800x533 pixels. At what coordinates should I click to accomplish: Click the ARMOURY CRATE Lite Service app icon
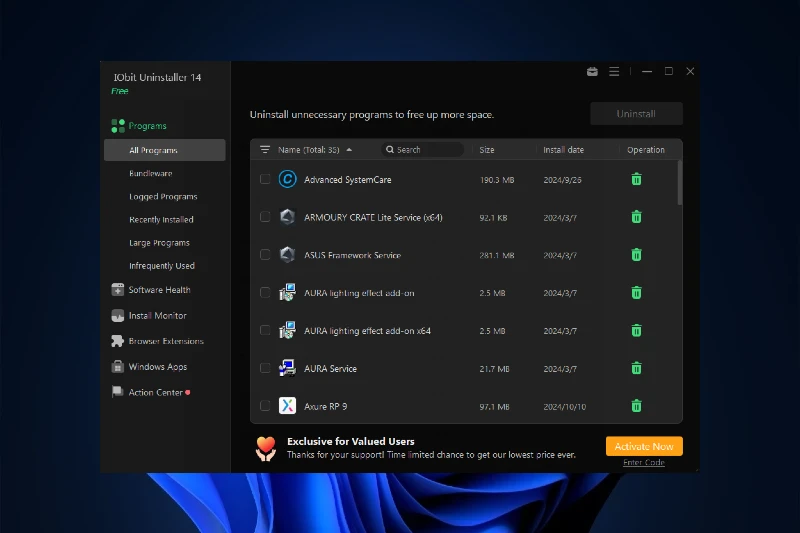(287, 217)
